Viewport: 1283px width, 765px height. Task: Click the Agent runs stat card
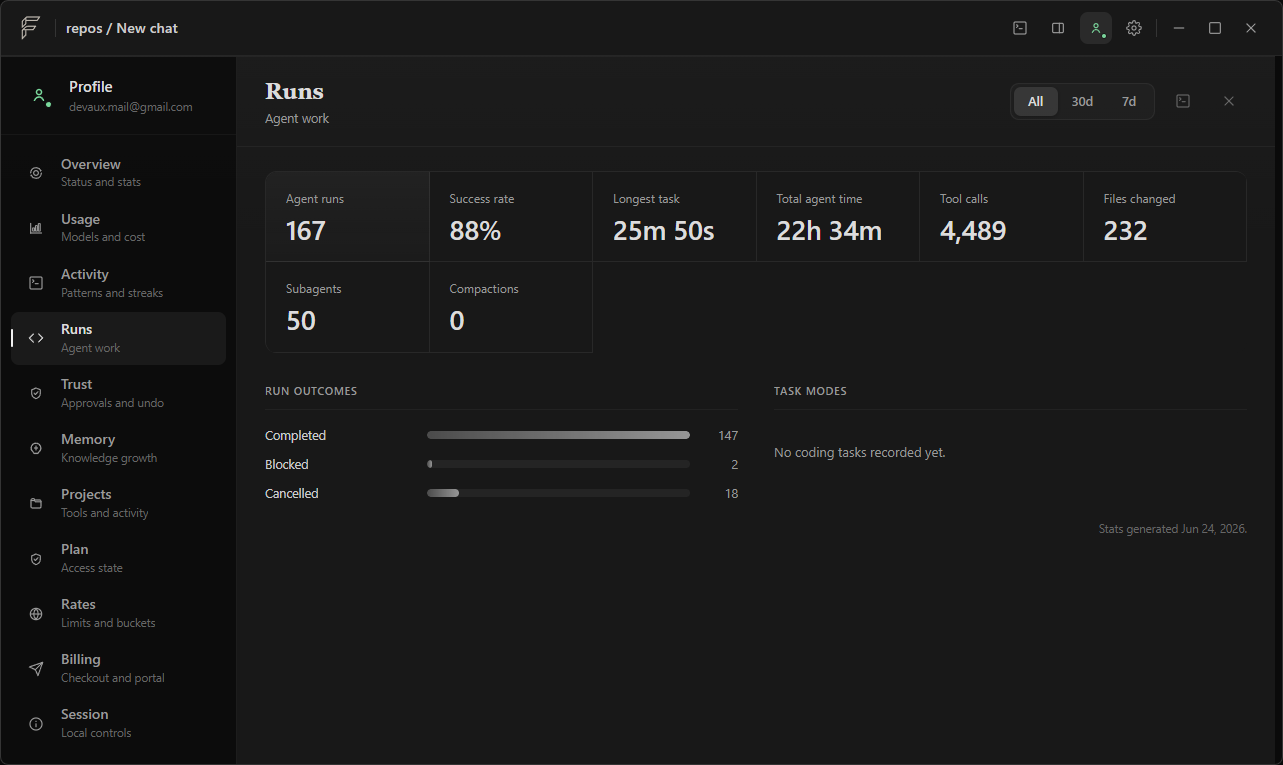point(347,217)
